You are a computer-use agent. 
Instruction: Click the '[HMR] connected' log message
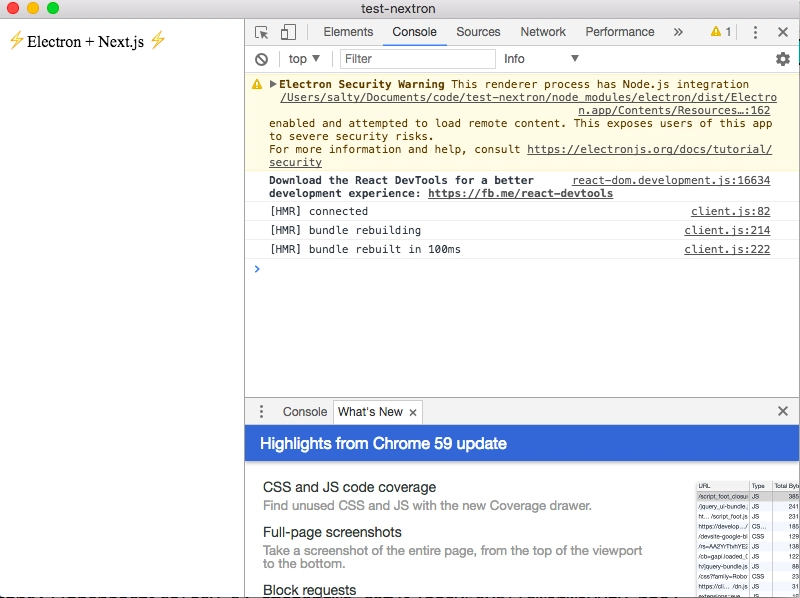(318, 211)
